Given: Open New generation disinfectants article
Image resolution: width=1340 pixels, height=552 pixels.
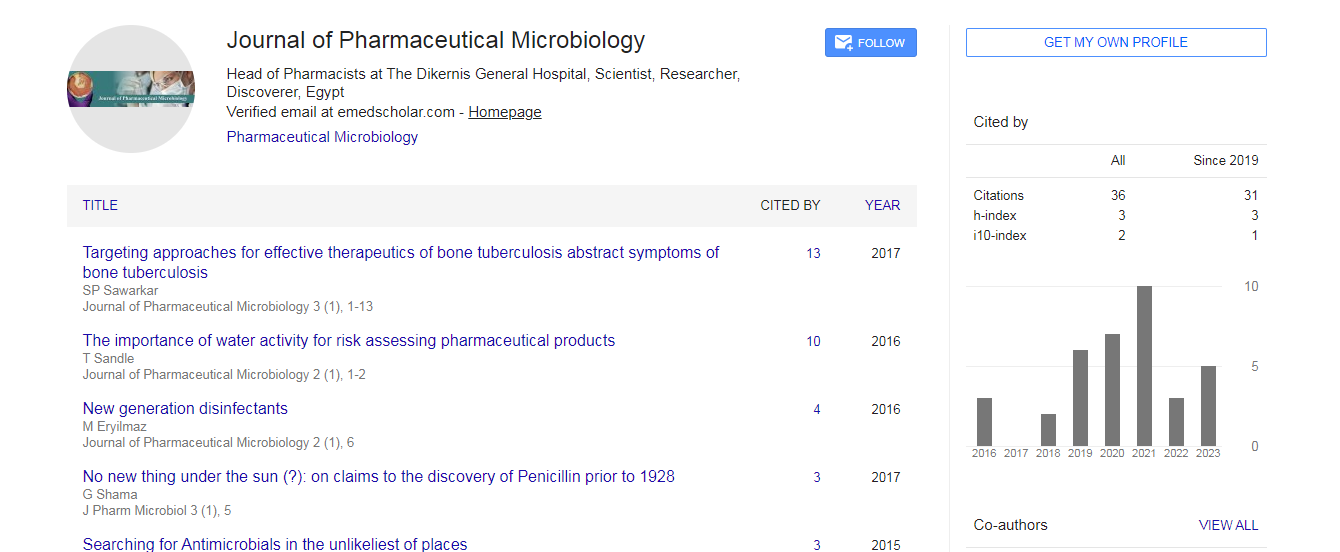Looking at the screenshot, I should point(185,409).
